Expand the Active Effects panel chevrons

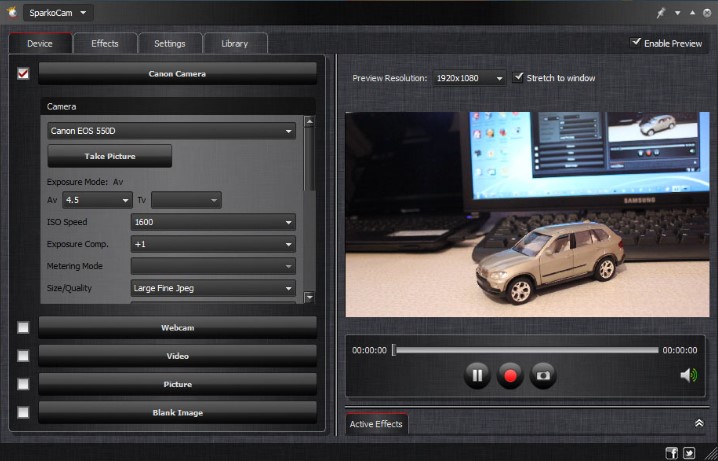click(x=699, y=423)
